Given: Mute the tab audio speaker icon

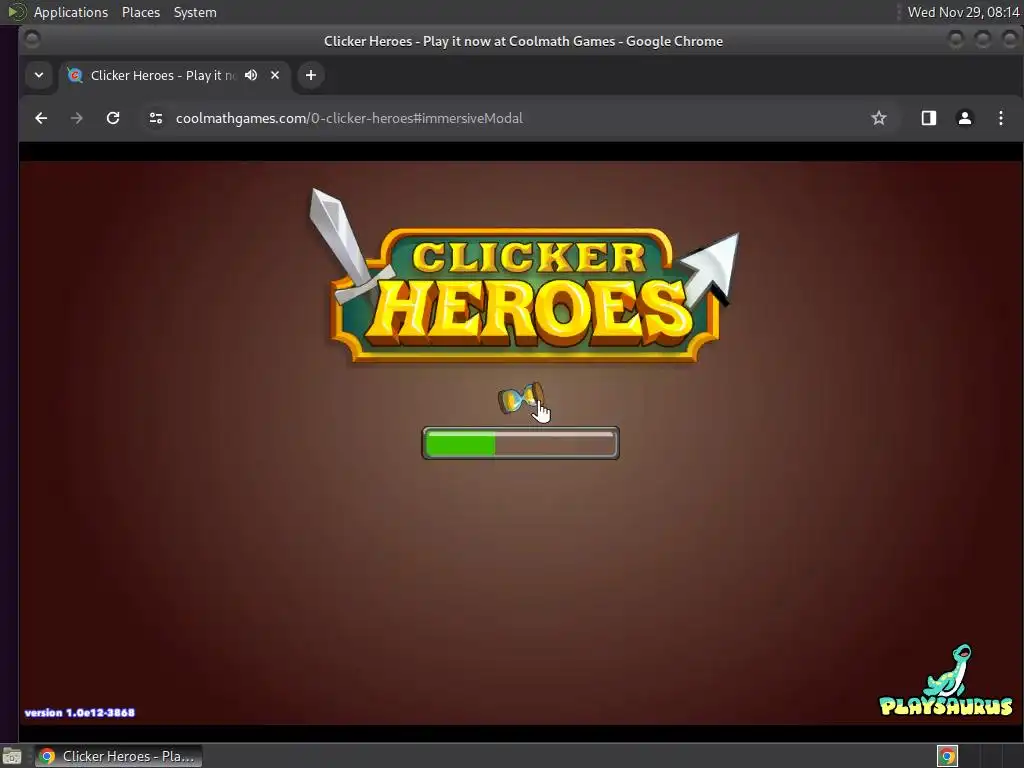Looking at the screenshot, I should click(x=251, y=75).
